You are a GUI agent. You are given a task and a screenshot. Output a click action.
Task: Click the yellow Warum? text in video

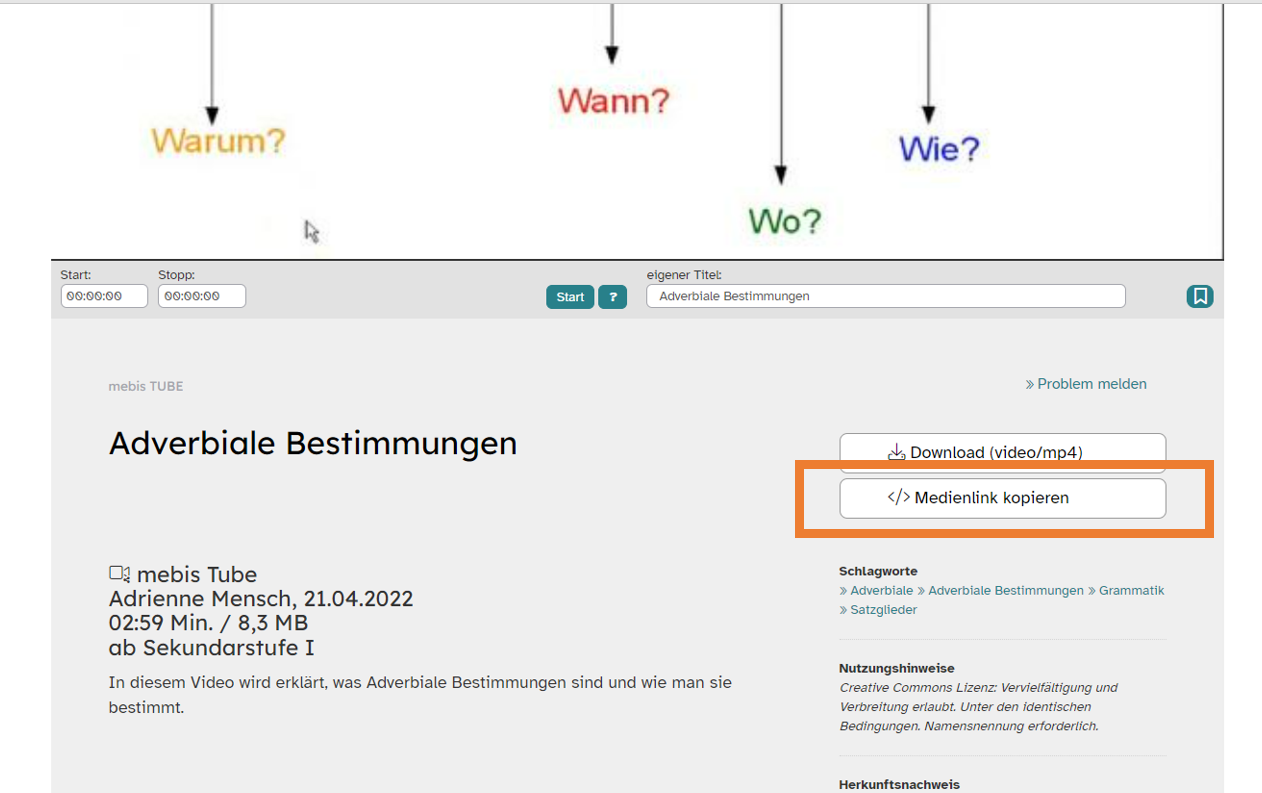218,140
